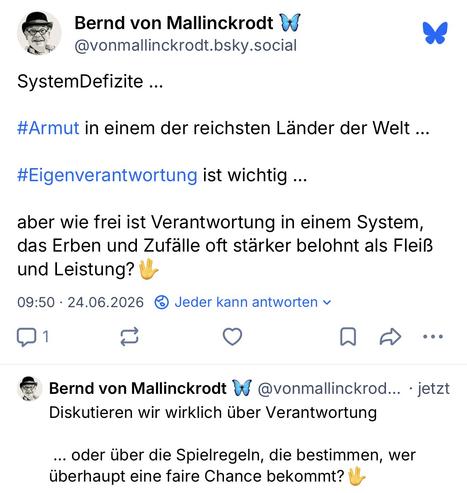467x493 pixels.
Task: Open the #Eigenverantwortung hashtag link
Action: [107, 176]
